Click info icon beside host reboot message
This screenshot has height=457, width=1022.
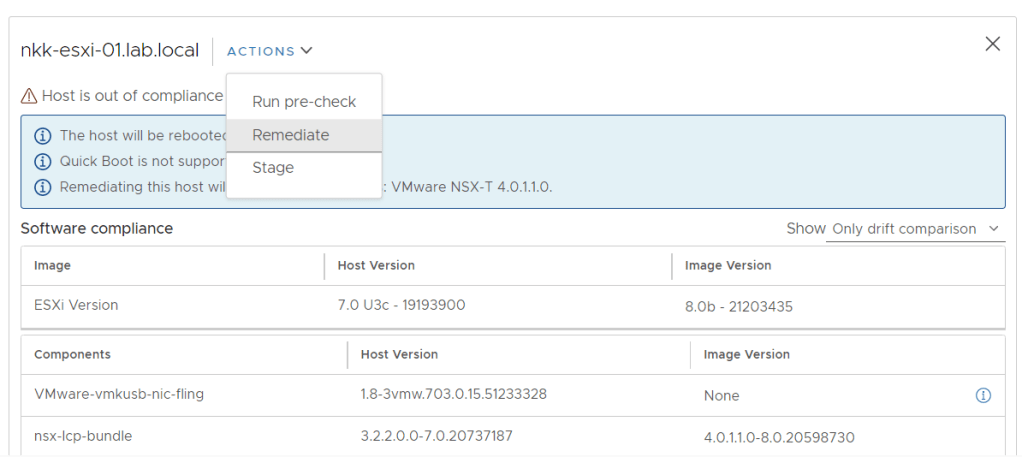[x=42, y=136]
